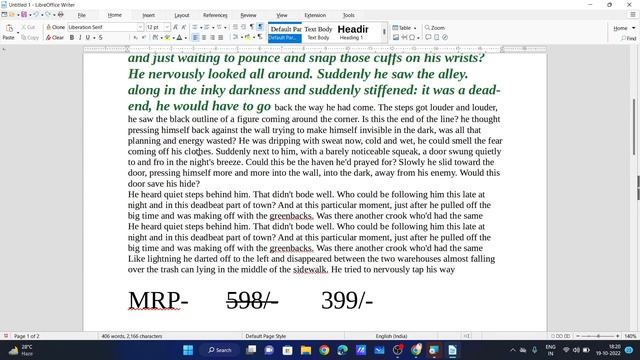This screenshot has width=640, height=360.
Task: Expand the paragraph styles gallery
Action: 384,32
